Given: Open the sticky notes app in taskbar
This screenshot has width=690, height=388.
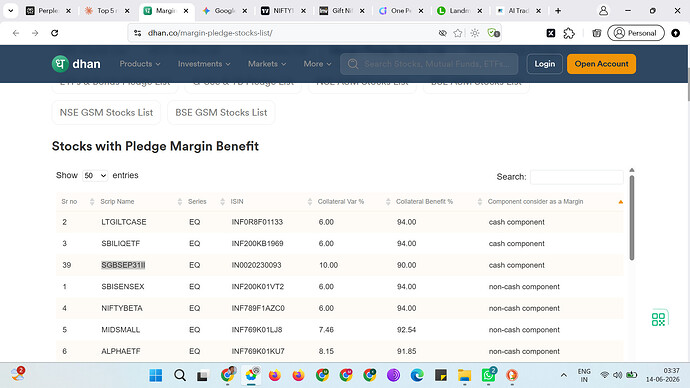Looking at the screenshot, I should pos(440,375).
